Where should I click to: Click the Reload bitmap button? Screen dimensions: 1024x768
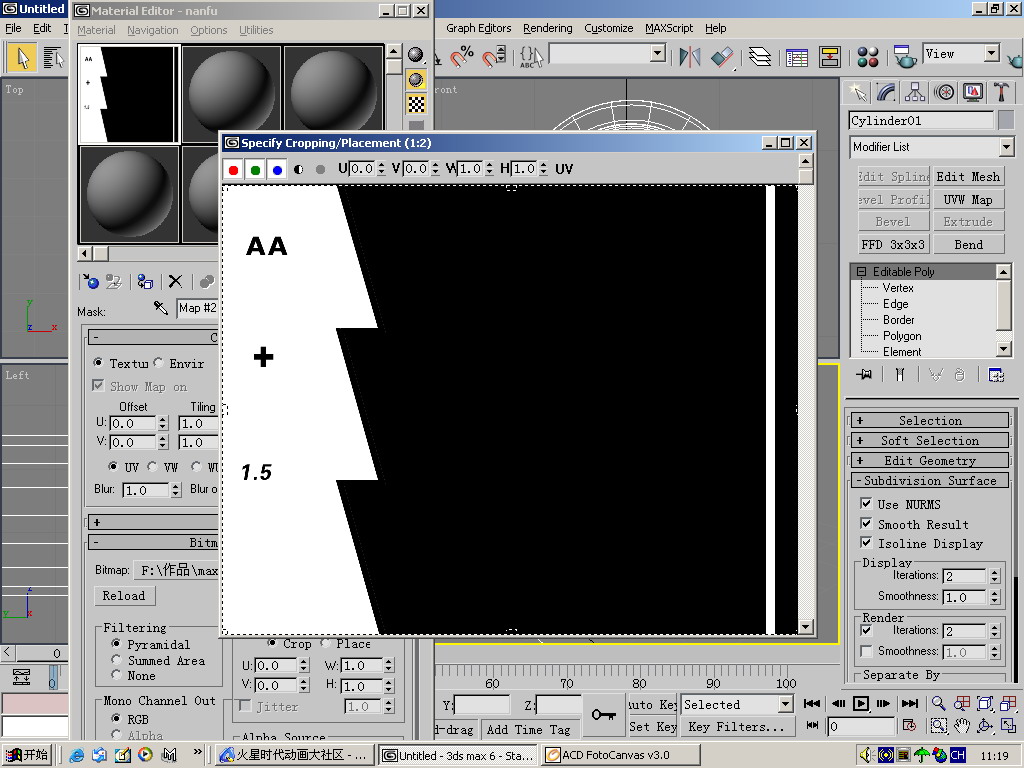click(x=124, y=596)
